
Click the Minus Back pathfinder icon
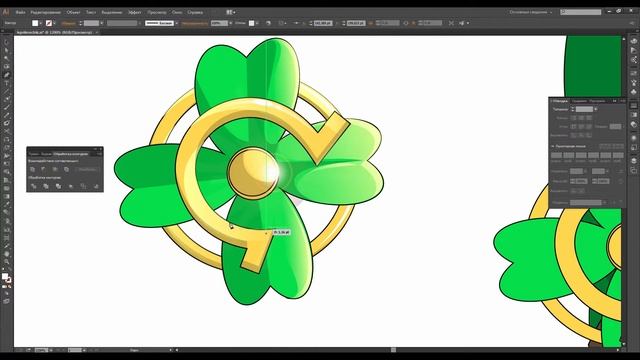click(96, 186)
